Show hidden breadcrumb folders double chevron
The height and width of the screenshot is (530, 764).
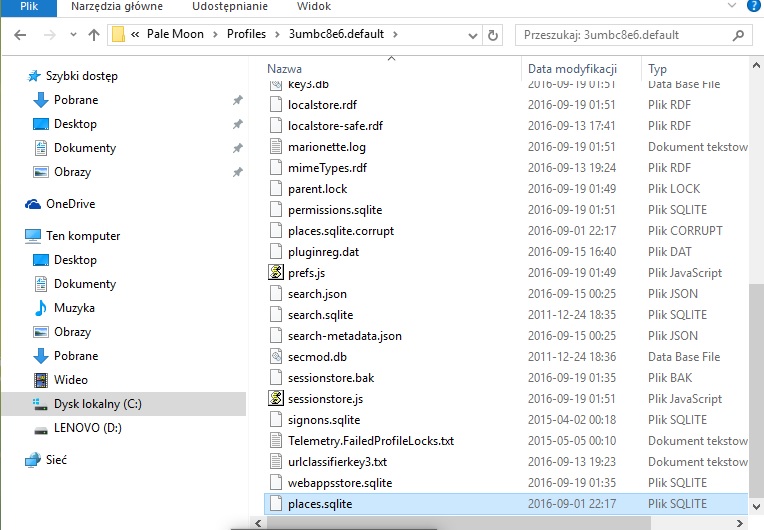[135, 35]
